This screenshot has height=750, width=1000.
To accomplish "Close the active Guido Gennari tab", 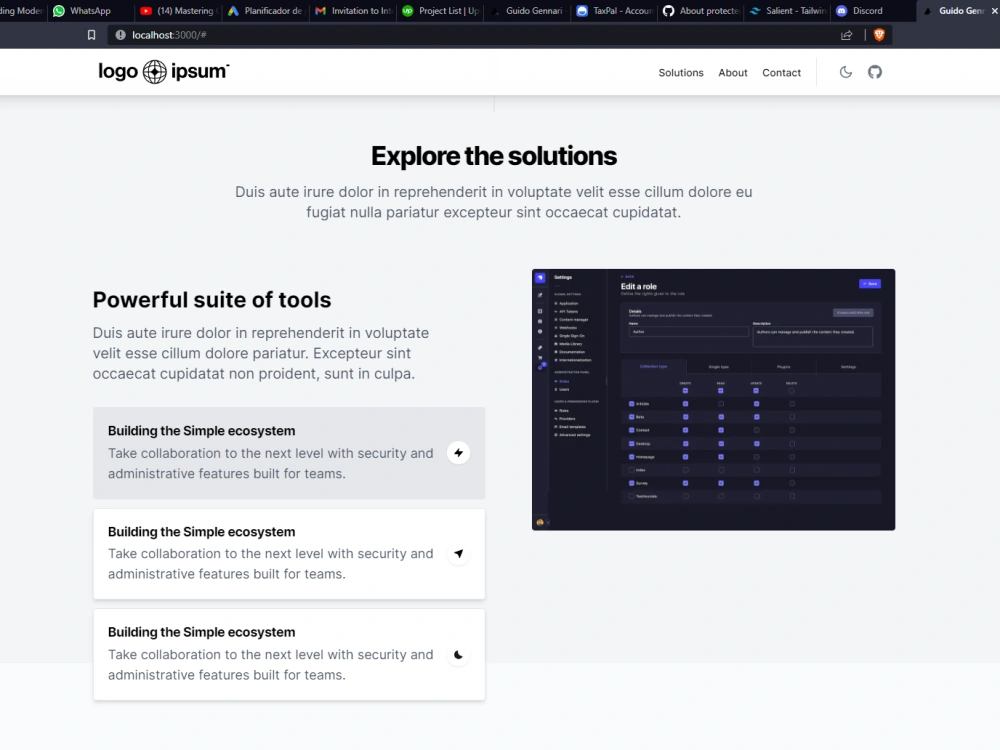I will (x=994, y=11).
